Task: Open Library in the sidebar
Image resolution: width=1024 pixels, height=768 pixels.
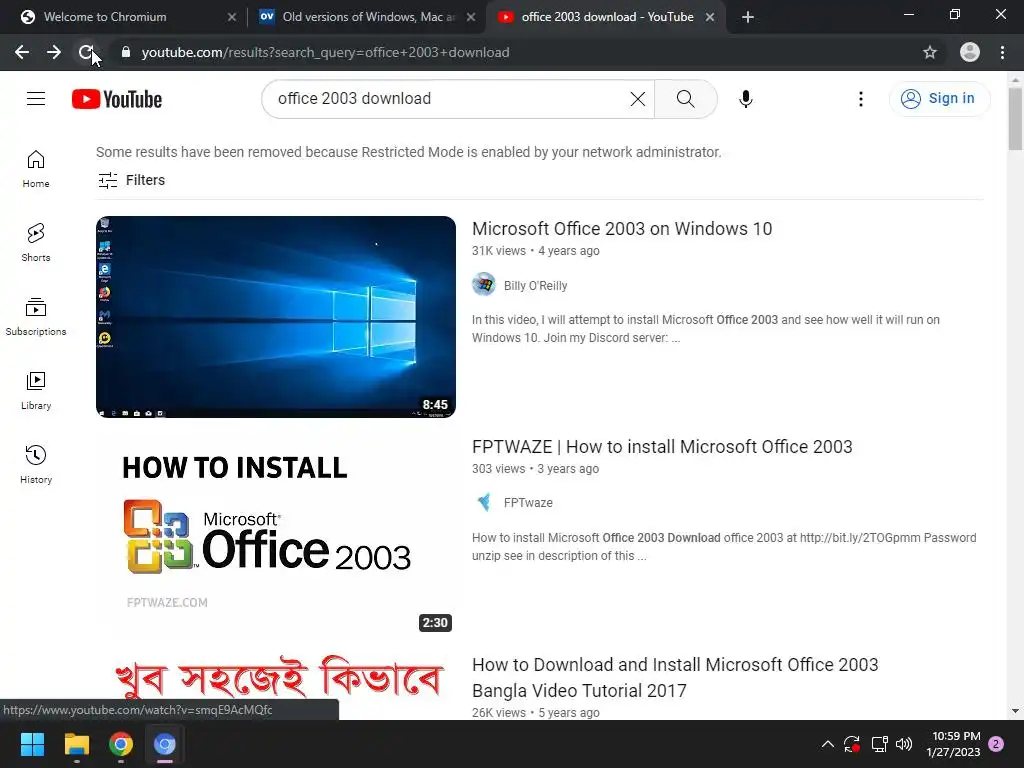Action: click(36, 391)
